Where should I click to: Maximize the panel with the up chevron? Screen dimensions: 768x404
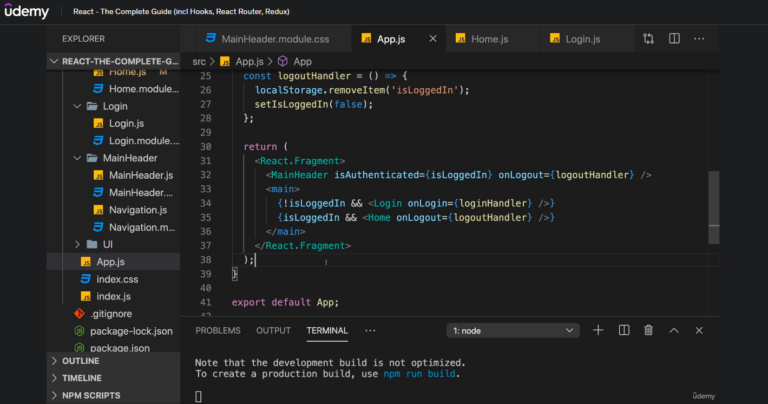click(674, 331)
